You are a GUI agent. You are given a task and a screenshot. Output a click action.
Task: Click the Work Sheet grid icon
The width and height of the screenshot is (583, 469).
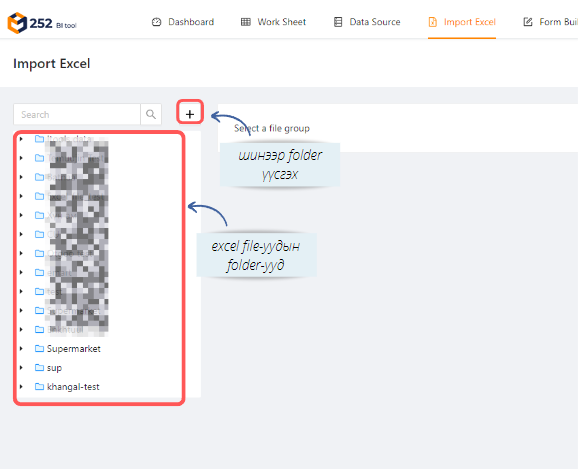coord(246,22)
